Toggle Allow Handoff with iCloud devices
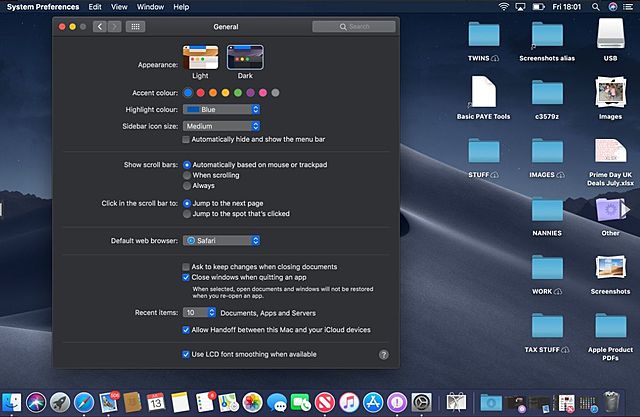The image size is (640, 417). pyautogui.click(x=186, y=330)
